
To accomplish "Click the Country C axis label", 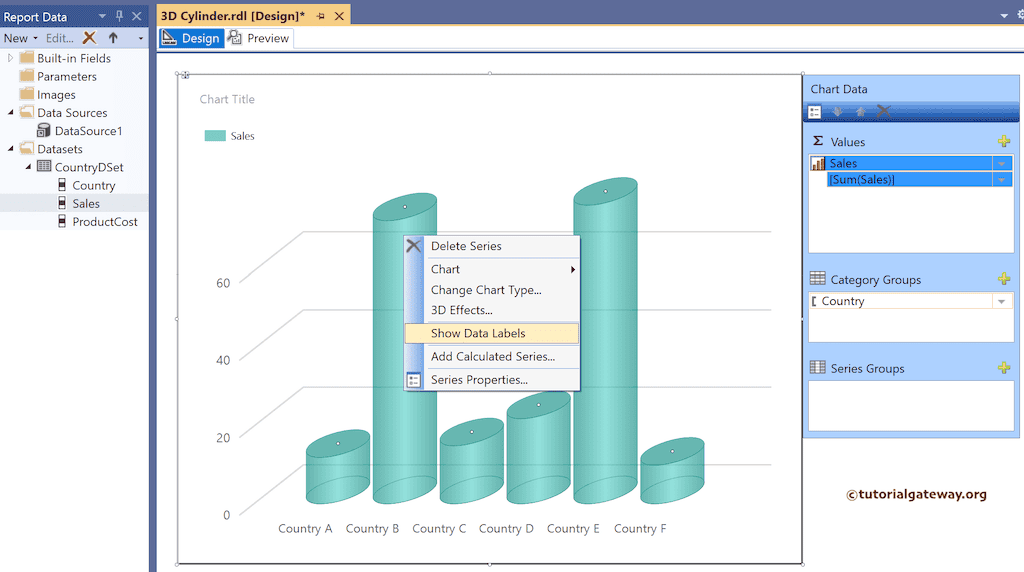I will [439, 529].
